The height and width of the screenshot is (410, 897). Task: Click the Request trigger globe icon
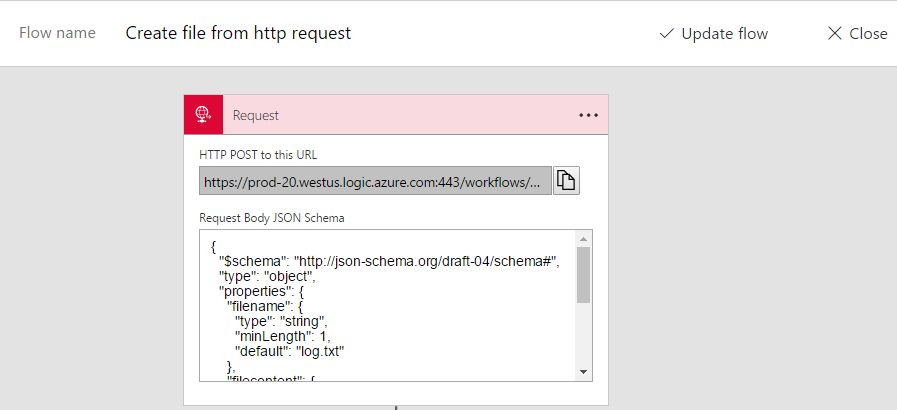(x=203, y=115)
